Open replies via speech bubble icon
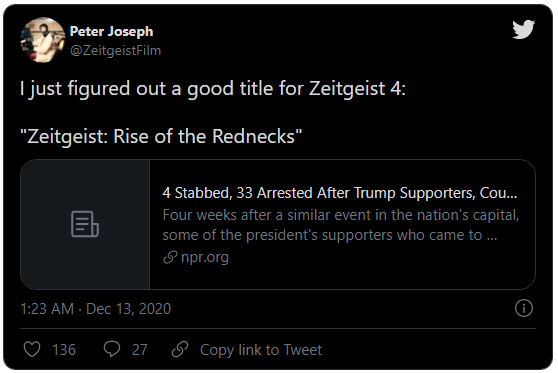 (112, 349)
